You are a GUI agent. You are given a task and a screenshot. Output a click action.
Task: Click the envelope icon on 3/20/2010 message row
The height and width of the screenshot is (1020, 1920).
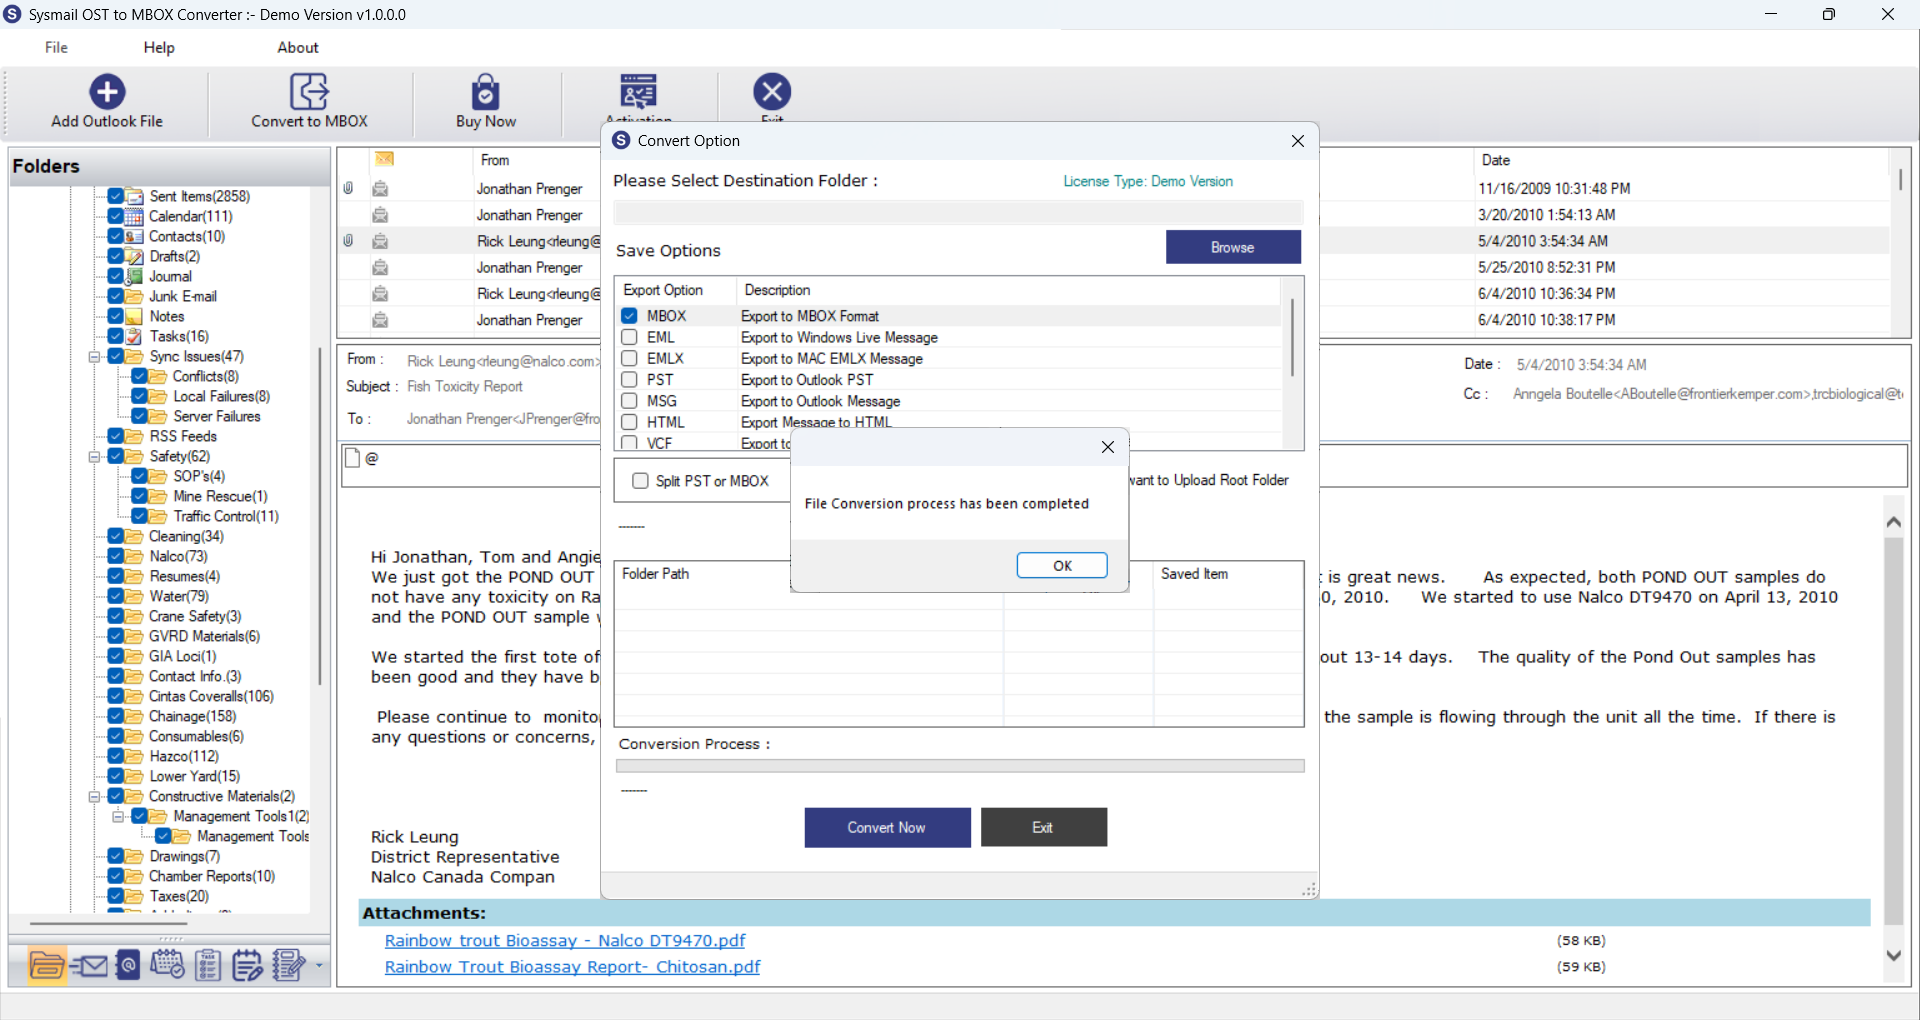pyautogui.click(x=380, y=215)
